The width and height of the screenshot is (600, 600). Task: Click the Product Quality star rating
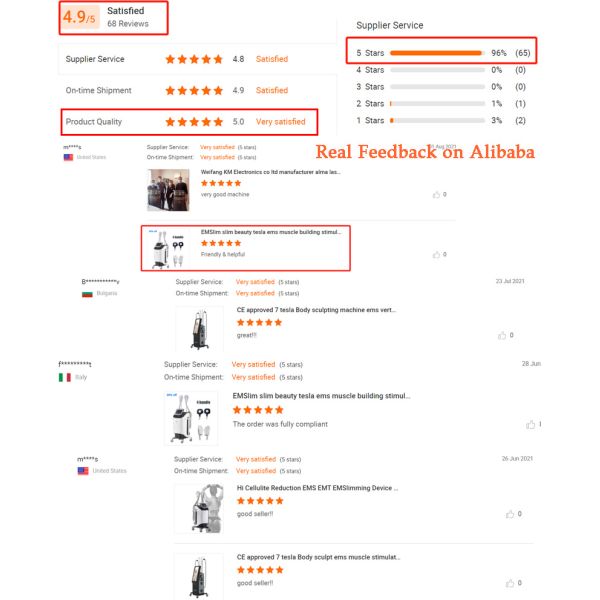pyautogui.click(x=194, y=122)
